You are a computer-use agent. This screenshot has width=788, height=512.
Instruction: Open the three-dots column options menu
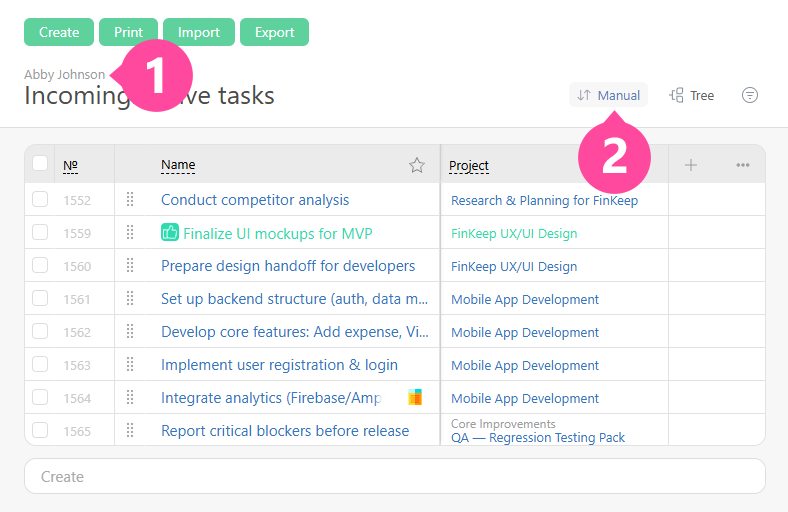point(743,165)
